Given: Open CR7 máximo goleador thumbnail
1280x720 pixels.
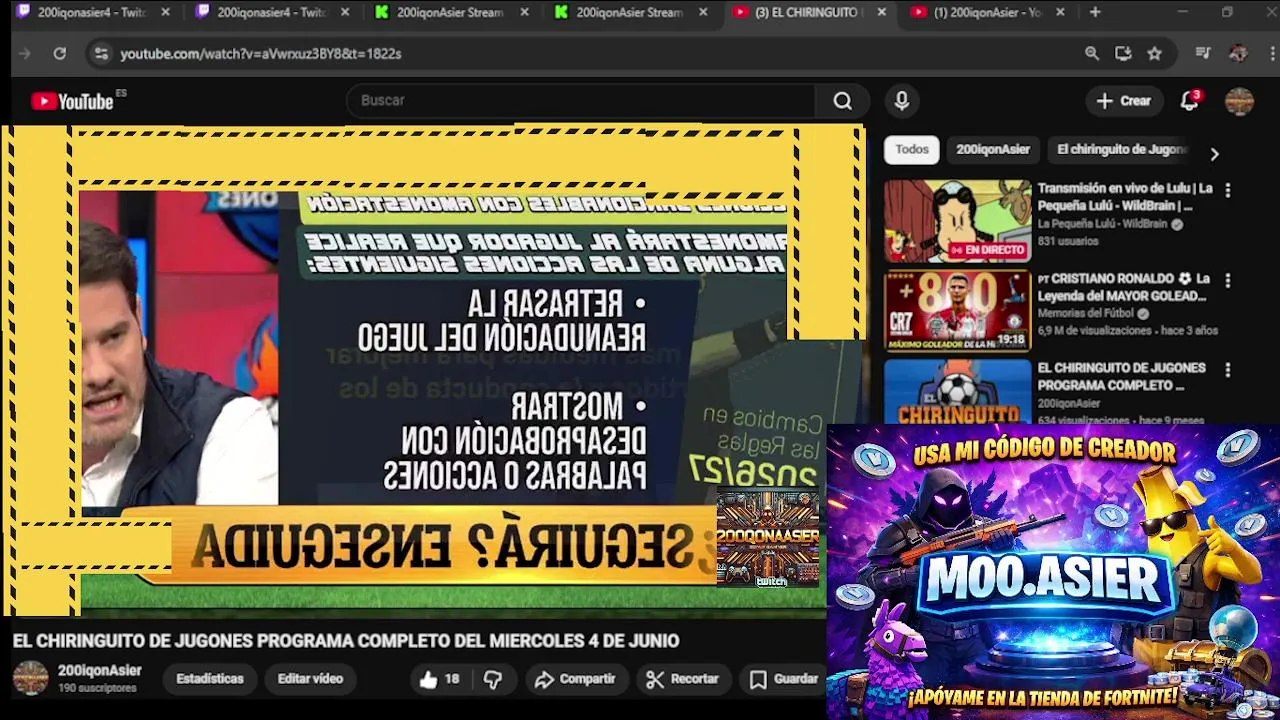Looking at the screenshot, I should pyautogui.click(x=957, y=311).
